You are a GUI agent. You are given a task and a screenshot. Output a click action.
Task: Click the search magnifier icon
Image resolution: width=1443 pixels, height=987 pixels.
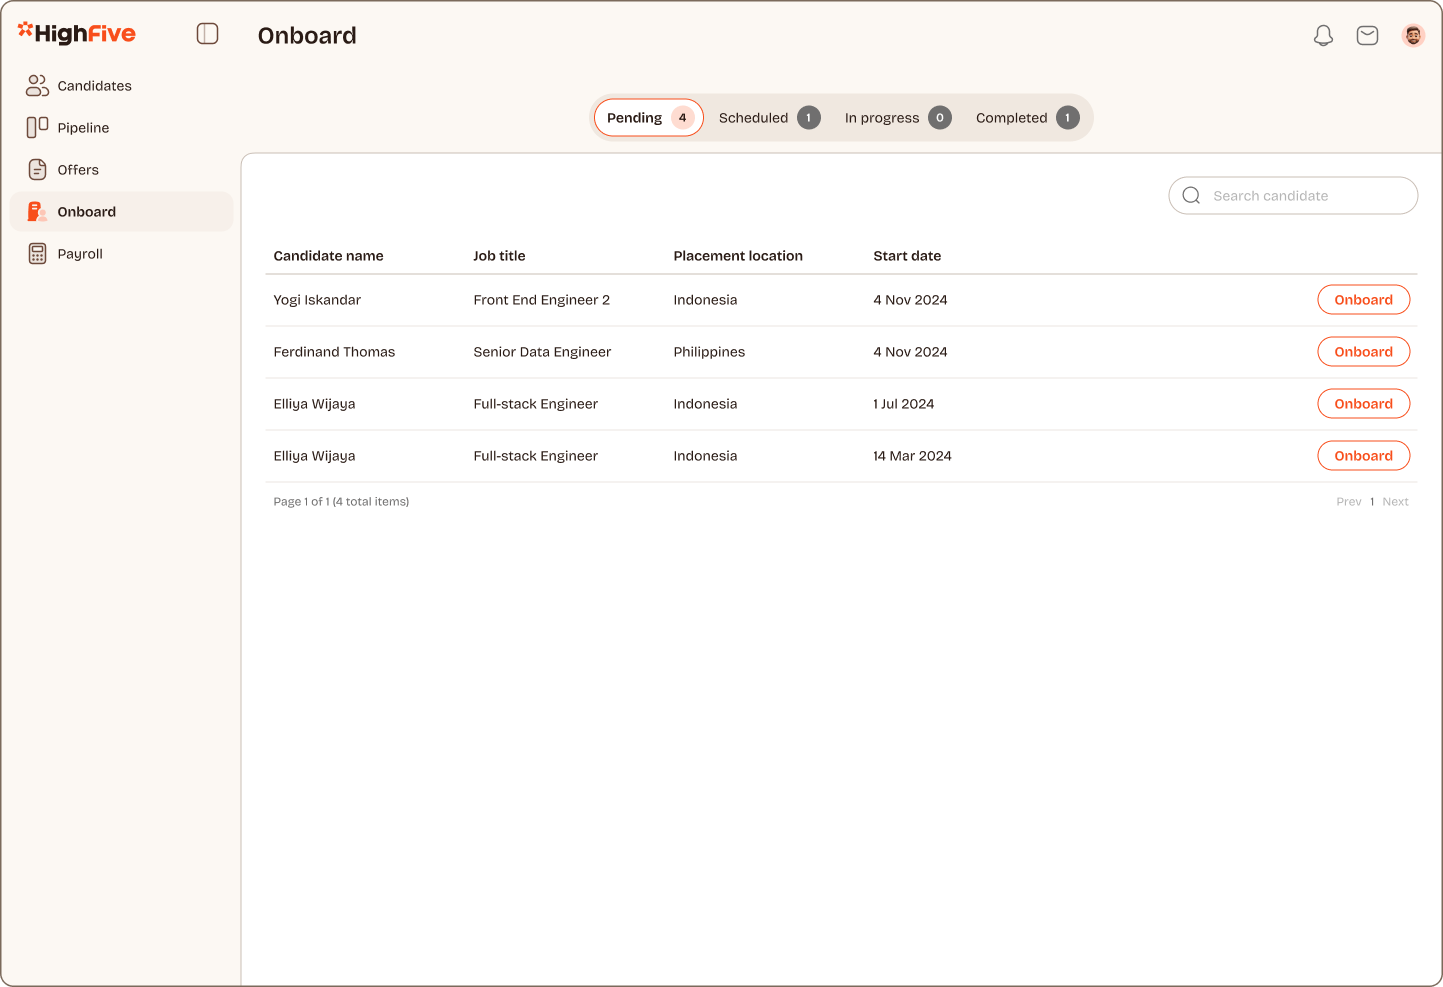(x=1191, y=196)
